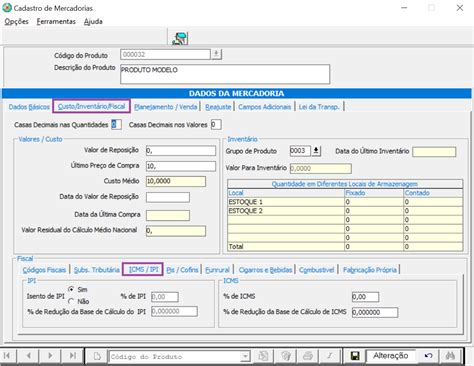Open the Reajuste tab
The width and height of the screenshot is (474, 366).
click(218, 107)
